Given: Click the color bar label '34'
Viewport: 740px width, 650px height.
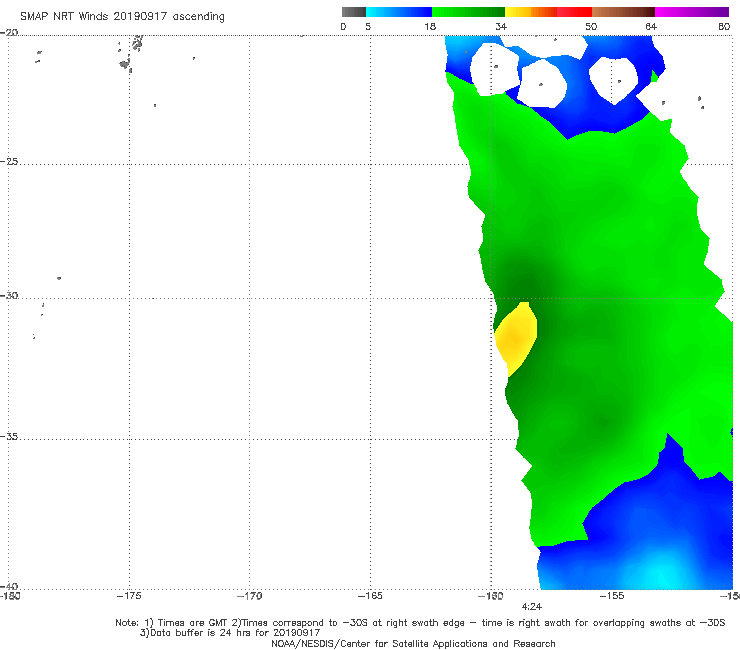Looking at the screenshot, I should coord(501,27).
